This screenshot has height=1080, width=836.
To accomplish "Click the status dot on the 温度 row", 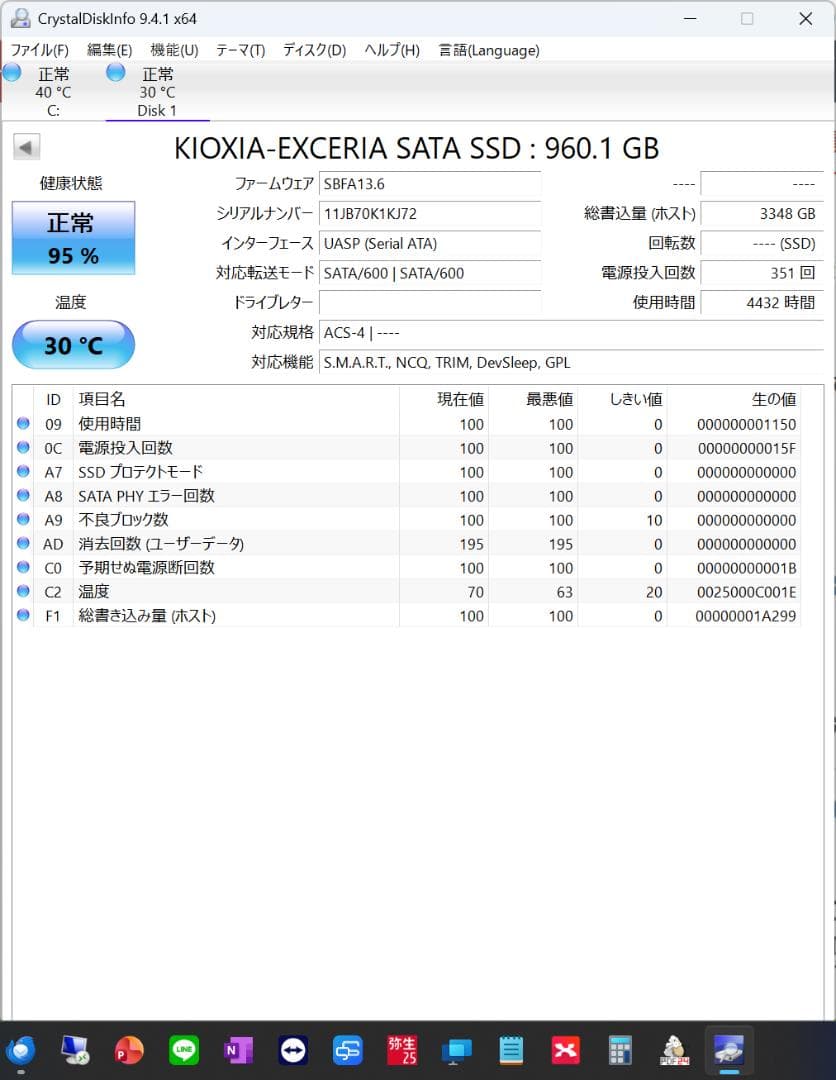I will (x=22, y=591).
